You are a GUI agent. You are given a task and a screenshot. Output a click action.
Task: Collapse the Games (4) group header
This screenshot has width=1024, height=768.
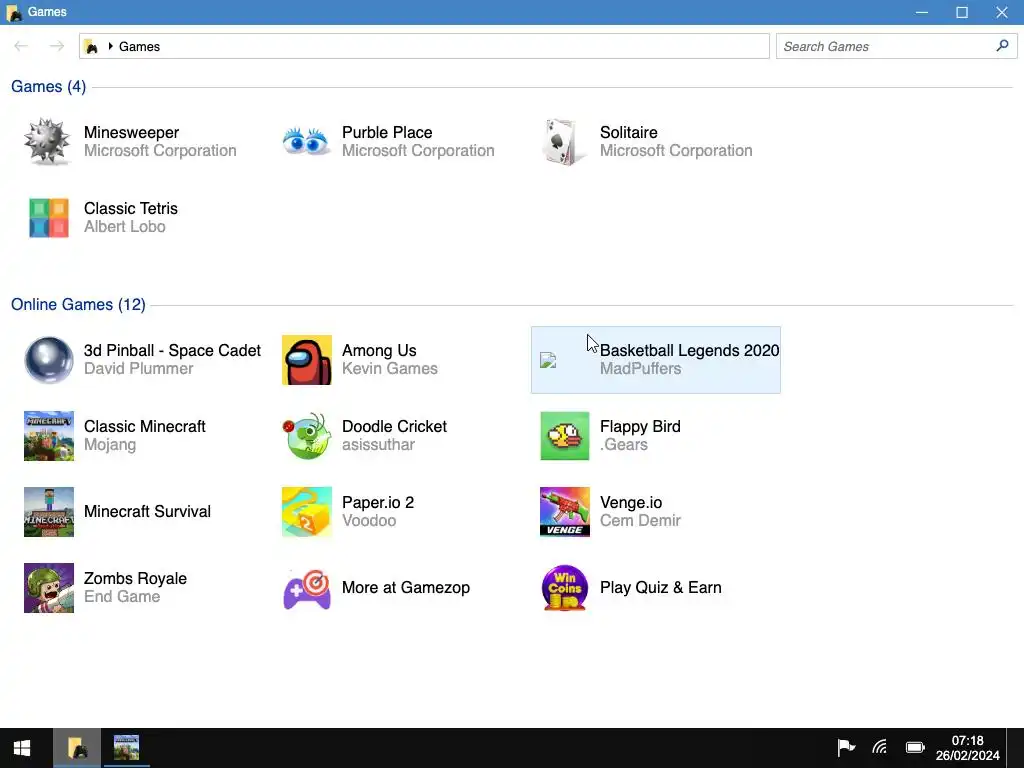[48, 86]
